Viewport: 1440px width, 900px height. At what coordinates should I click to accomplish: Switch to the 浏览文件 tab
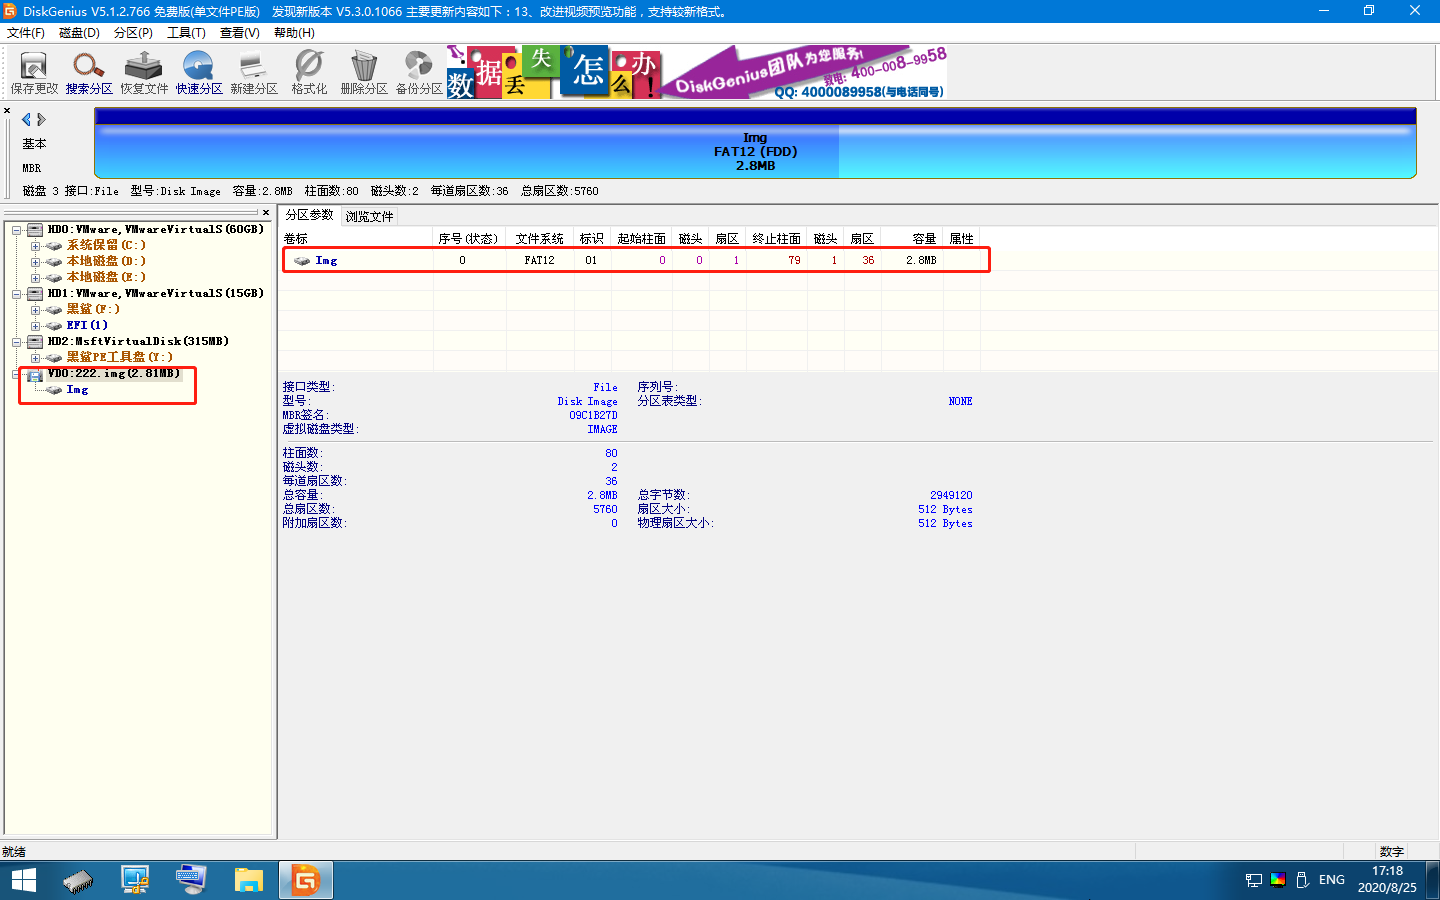[370, 216]
